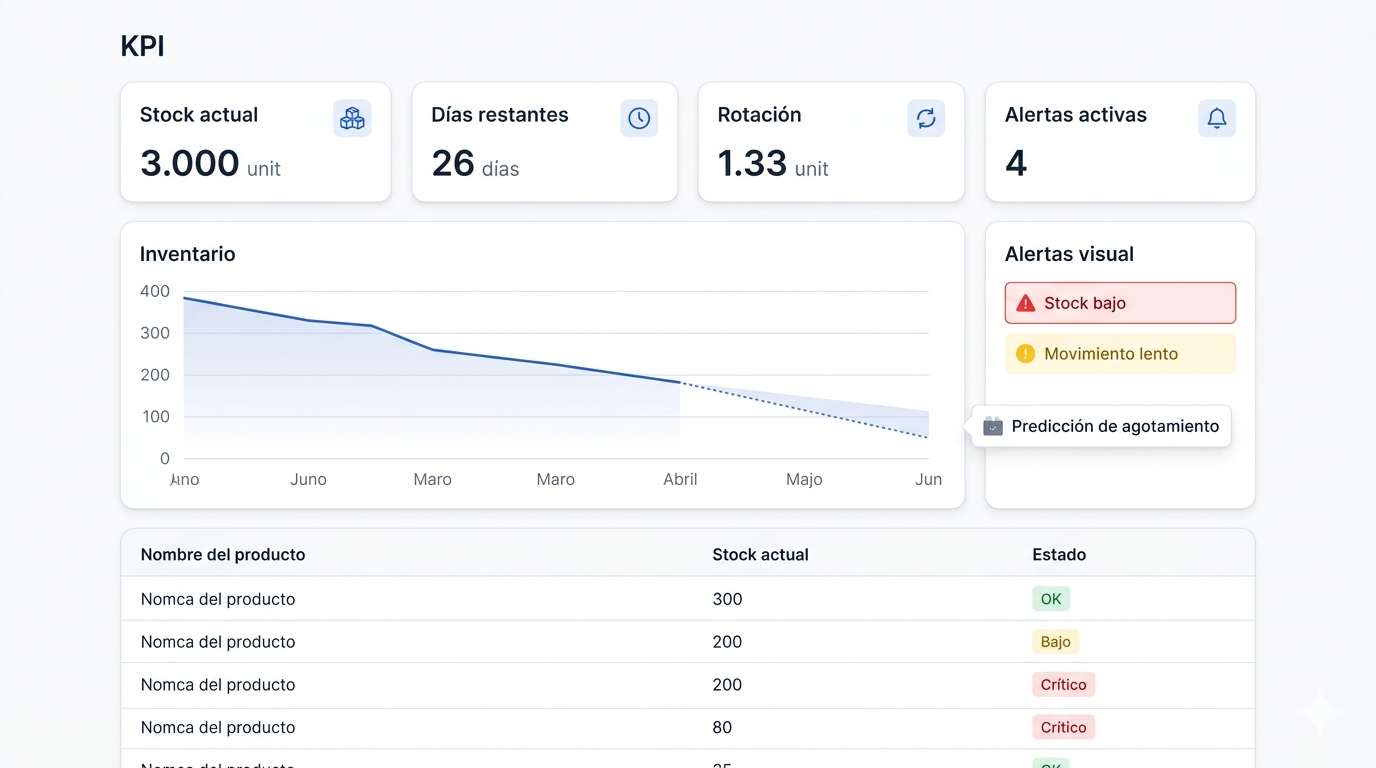The image size is (1376, 768).
Task: Select the Bajo status badge in second row
Action: (x=1055, y=641)
